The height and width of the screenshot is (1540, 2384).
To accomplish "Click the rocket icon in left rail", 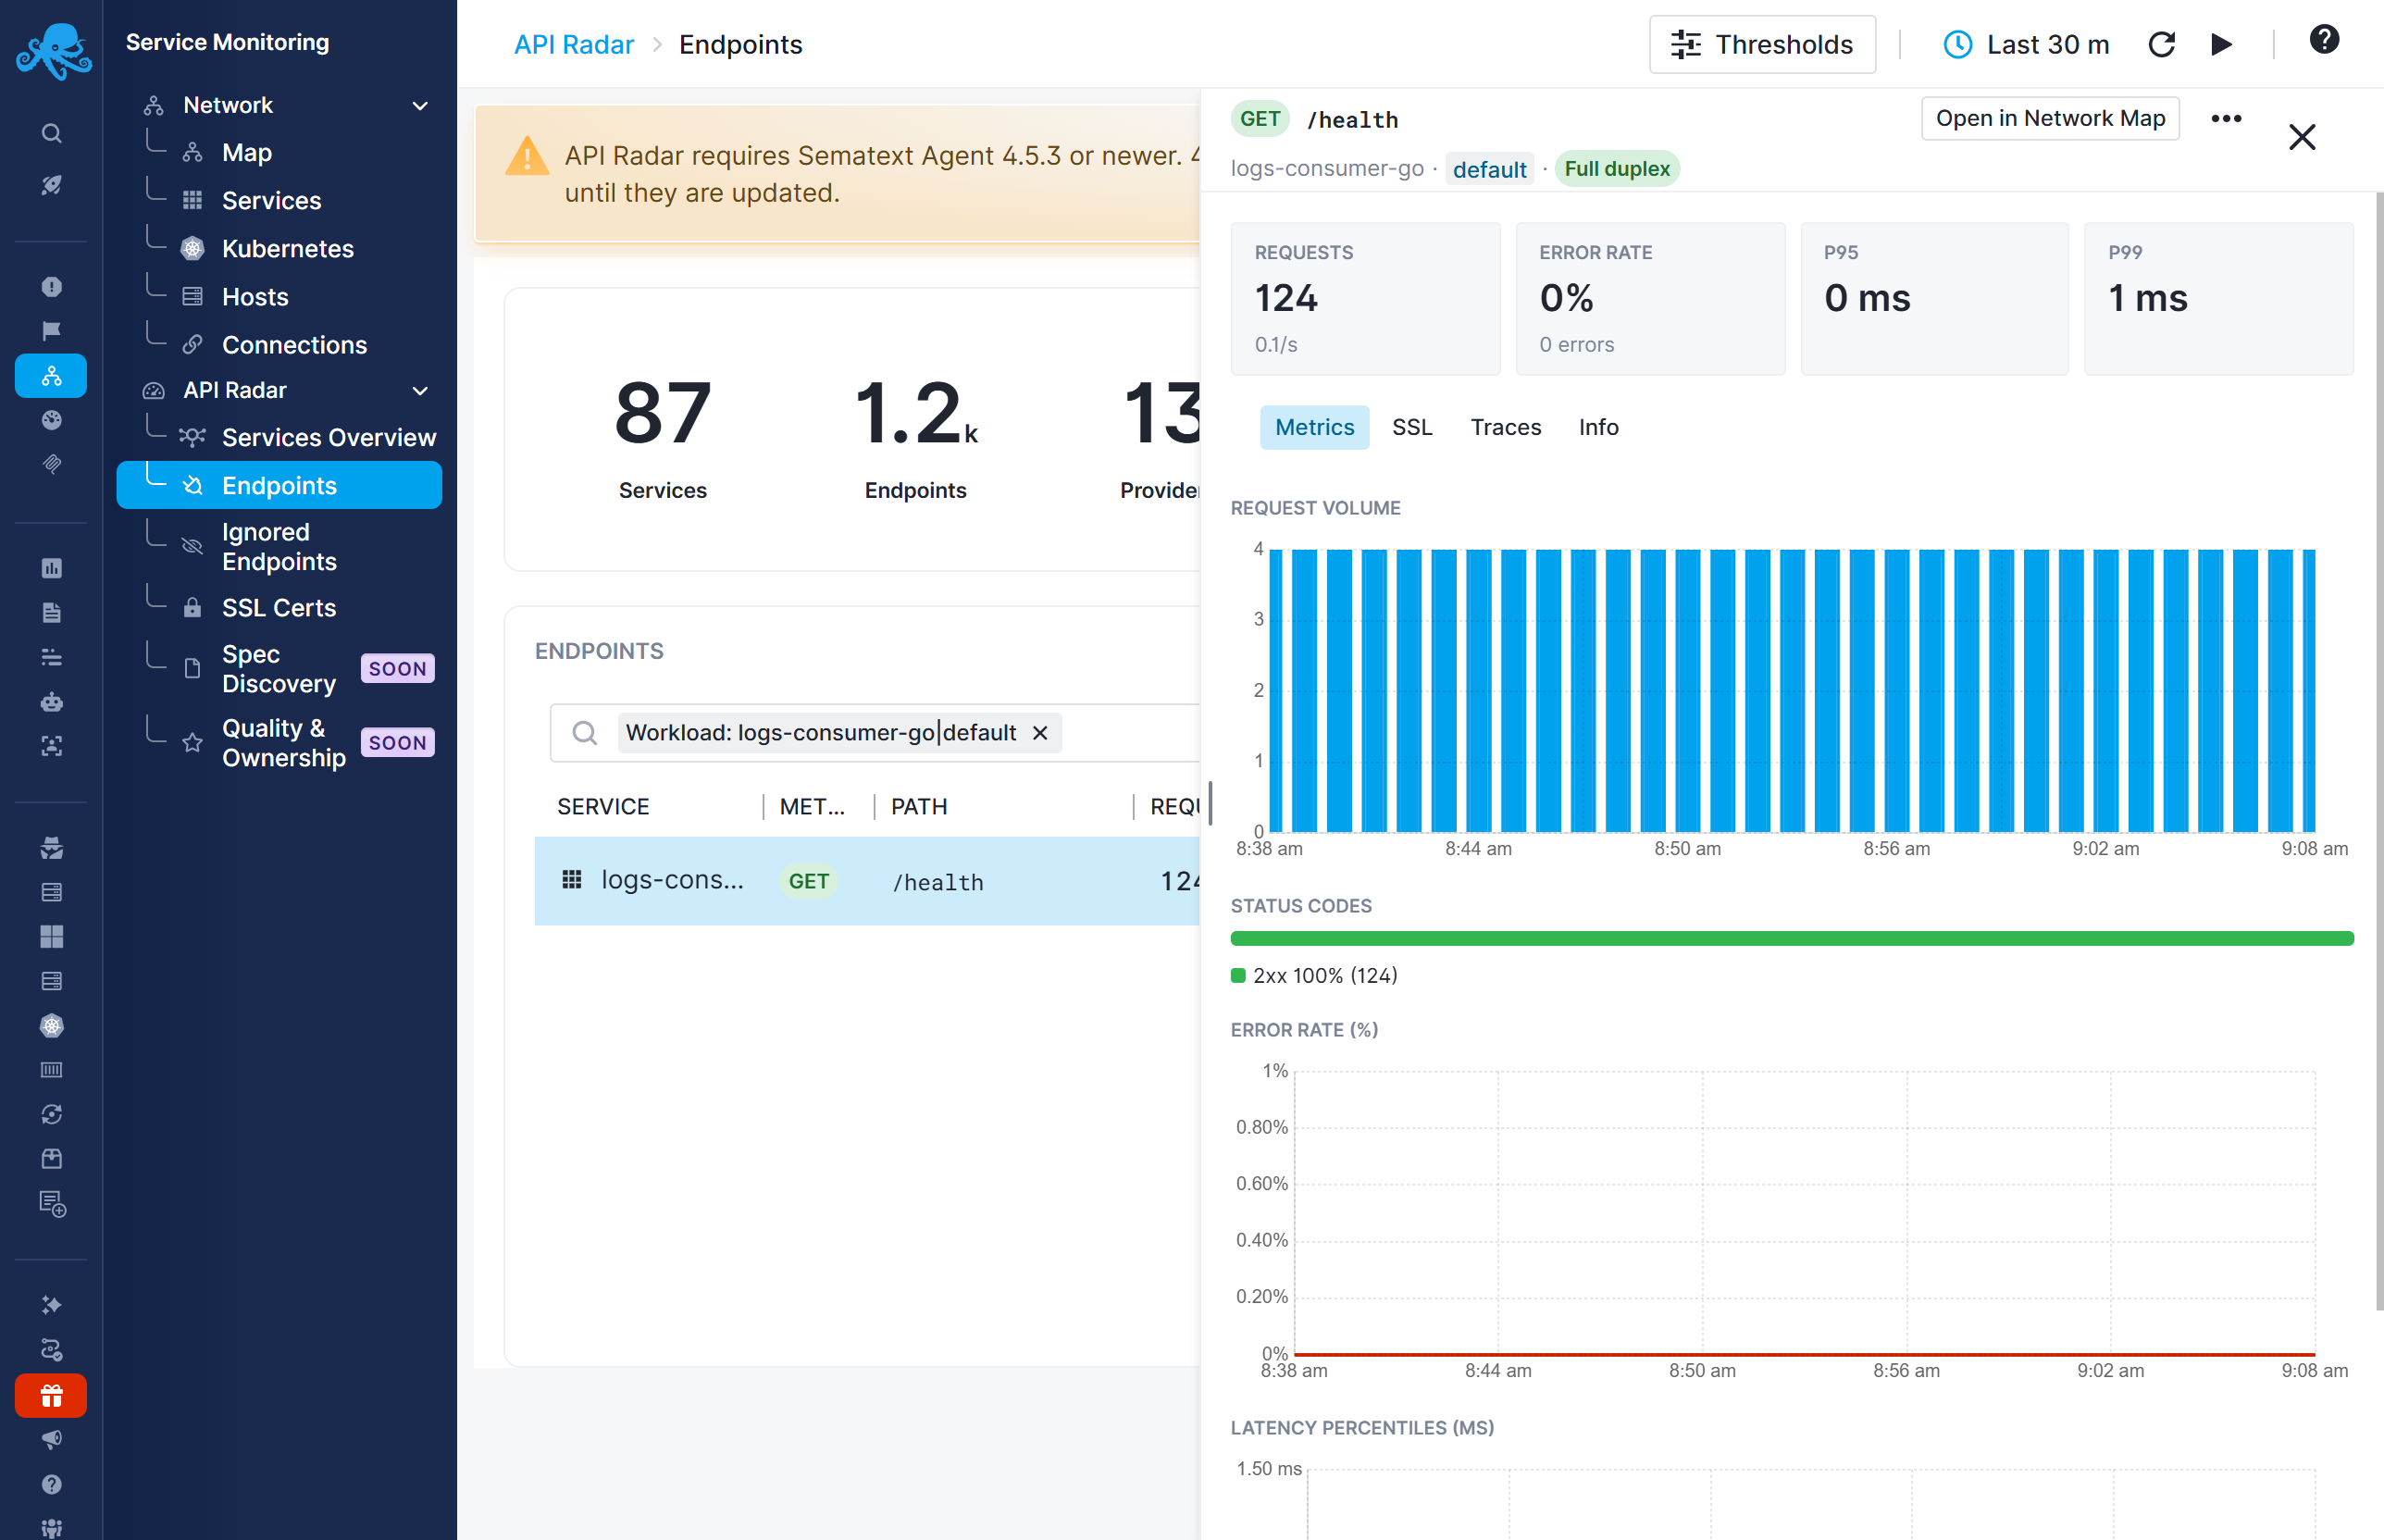I will click(x=52, y=185).
